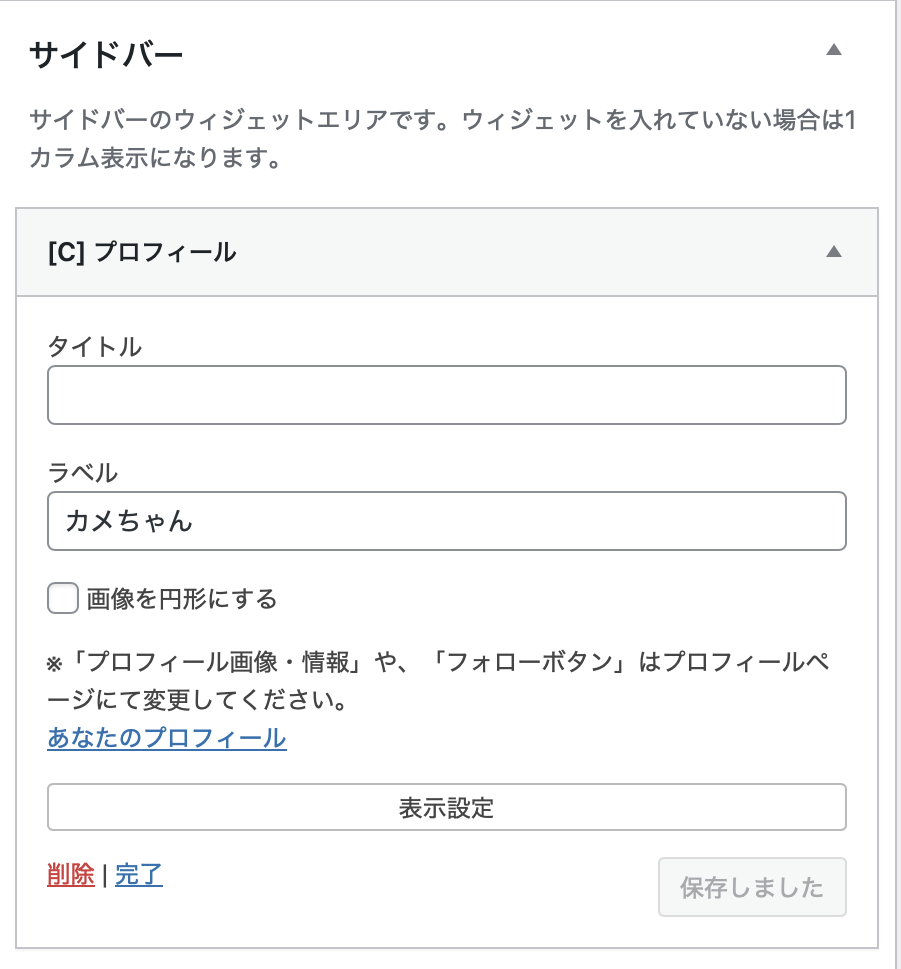Click the red 削除 link
Viewport: 901px width, 969px height.
70,876
